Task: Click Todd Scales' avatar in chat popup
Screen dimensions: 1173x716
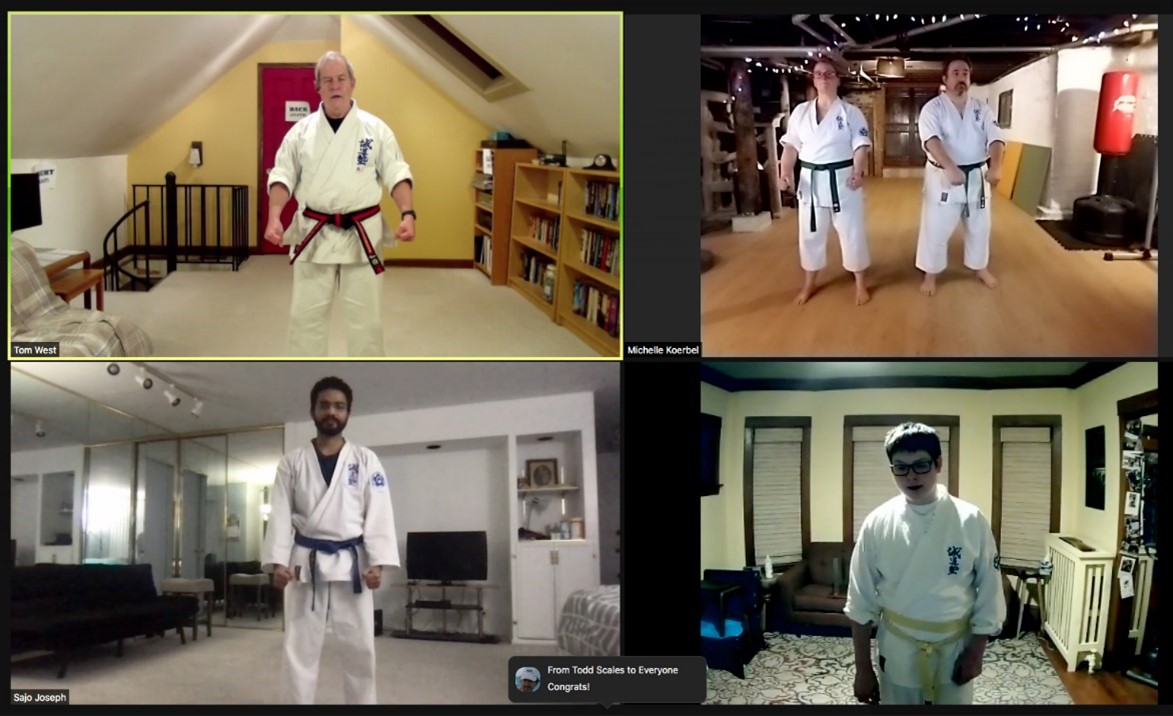Action: tap(527, 679)
